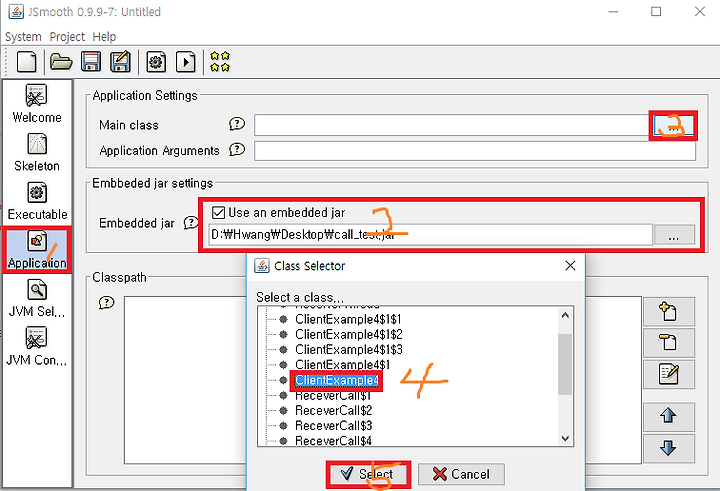This screenshot has width=720, height=491.
Task: Open a project with the folder icon
Action: pos(61,62)
